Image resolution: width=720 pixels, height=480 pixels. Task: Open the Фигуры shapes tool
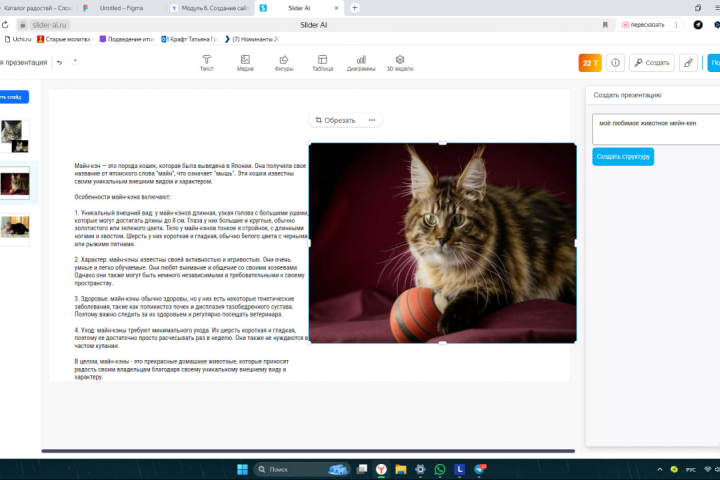click(x=284, y=63)
